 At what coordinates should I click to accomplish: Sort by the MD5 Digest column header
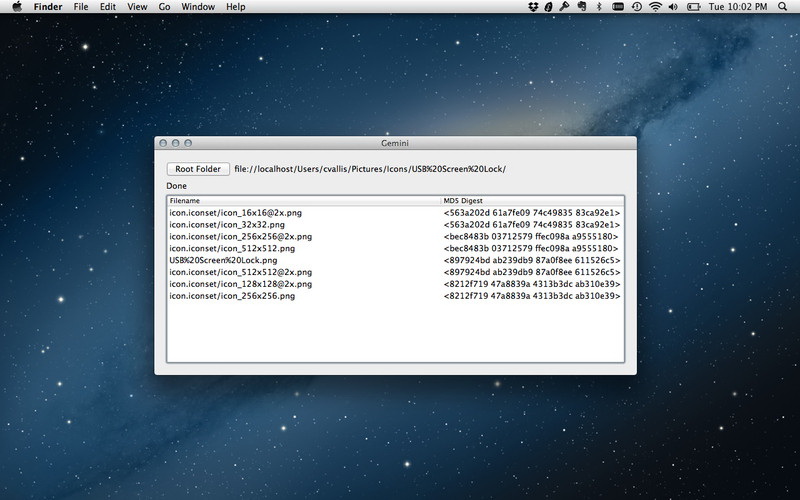[530, 201]
